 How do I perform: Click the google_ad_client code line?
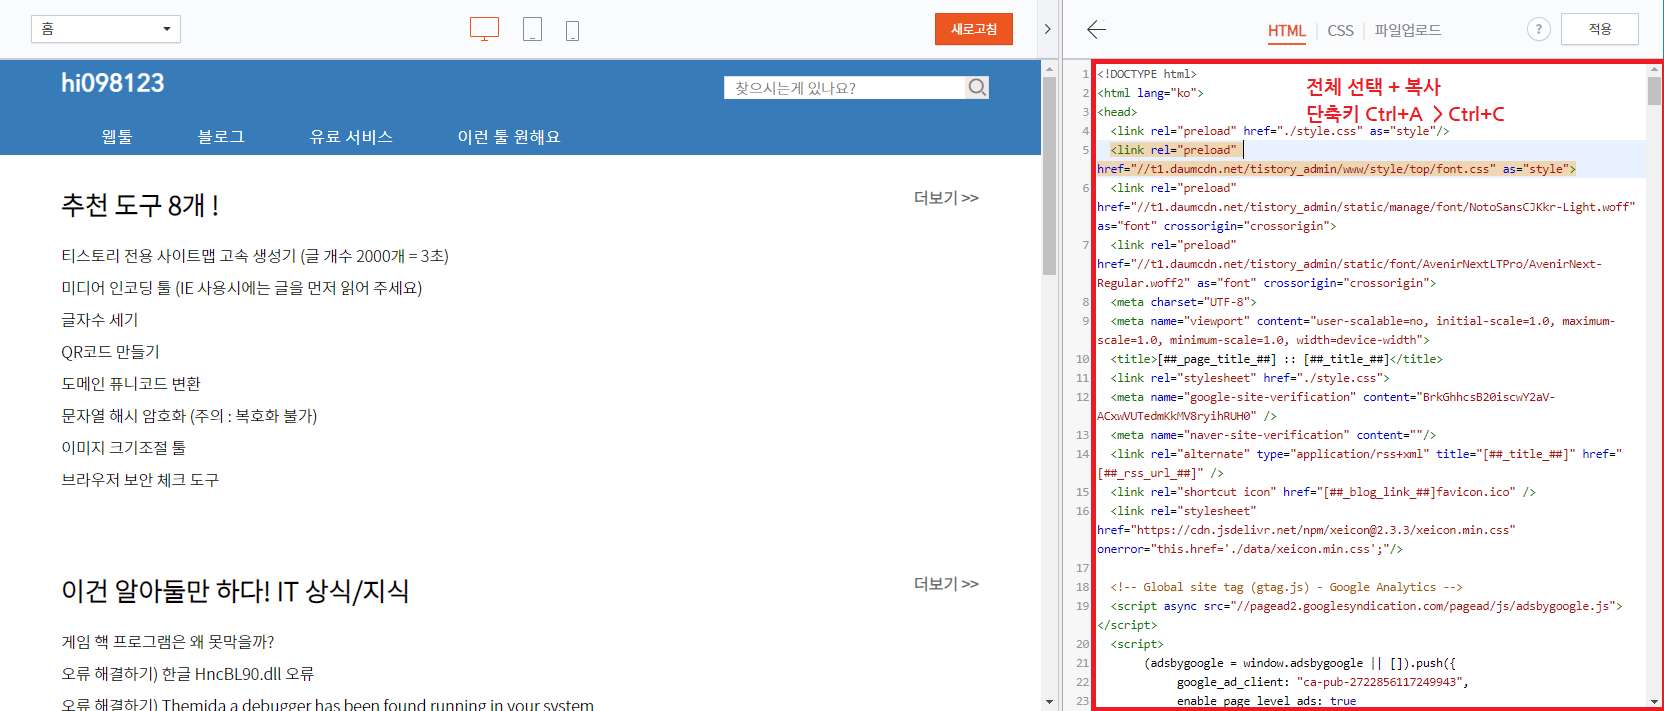[1322, 682]
